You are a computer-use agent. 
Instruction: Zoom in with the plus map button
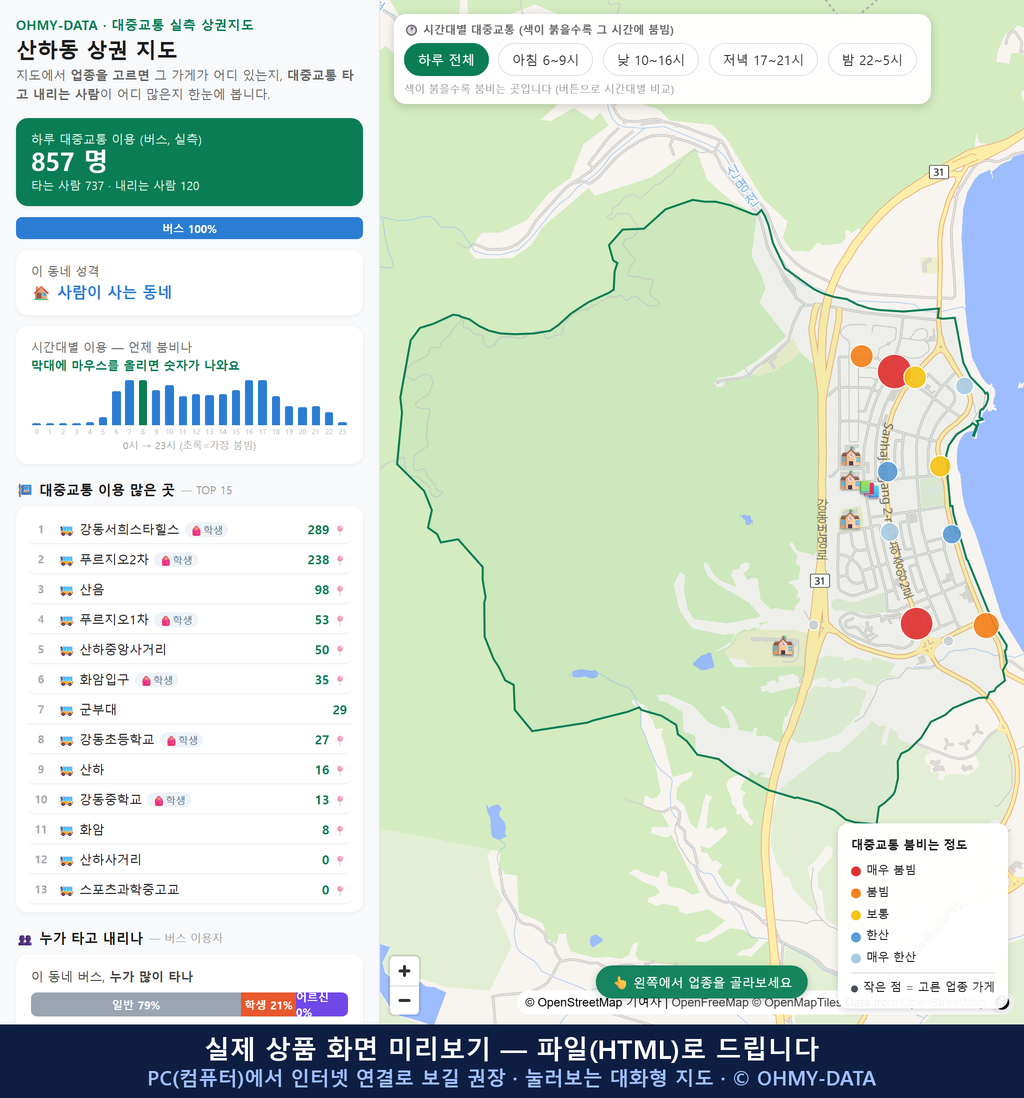pyautogui.click(x=404, y=971)
